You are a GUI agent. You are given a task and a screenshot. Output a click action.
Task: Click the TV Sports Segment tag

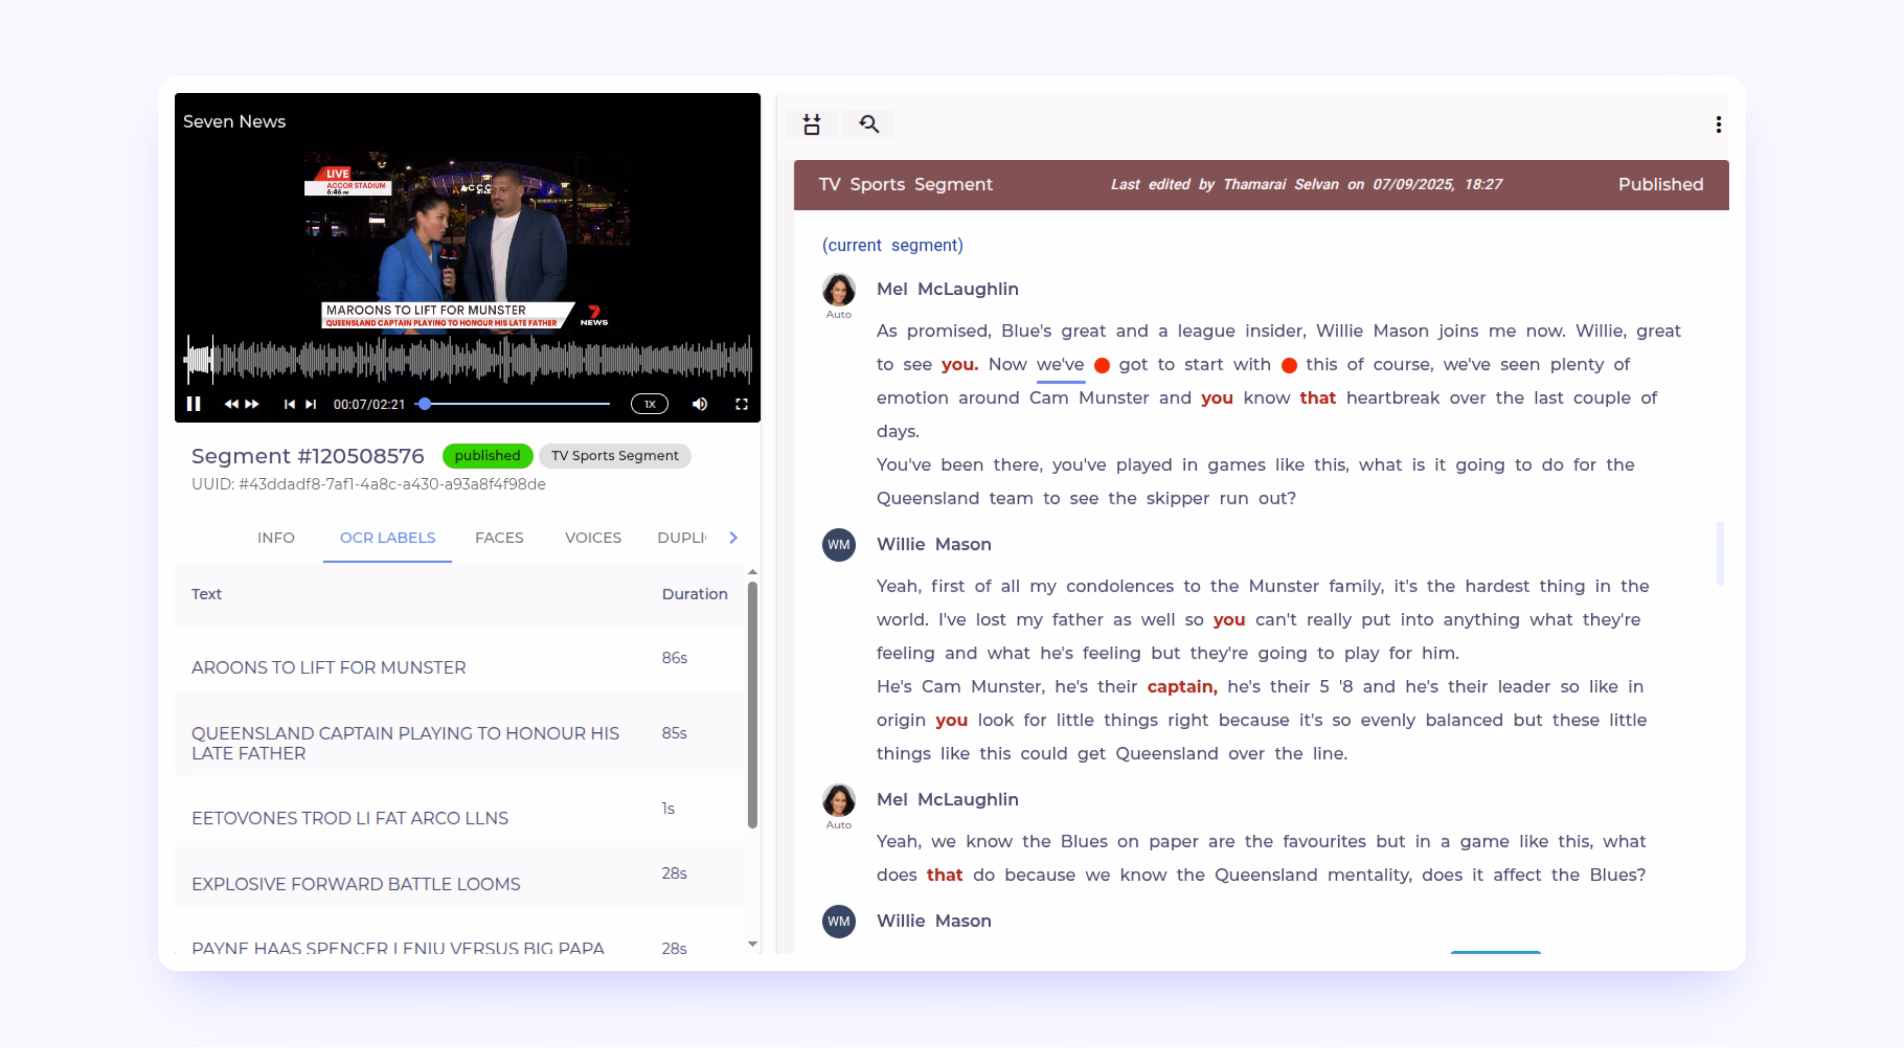pos(615,456)
